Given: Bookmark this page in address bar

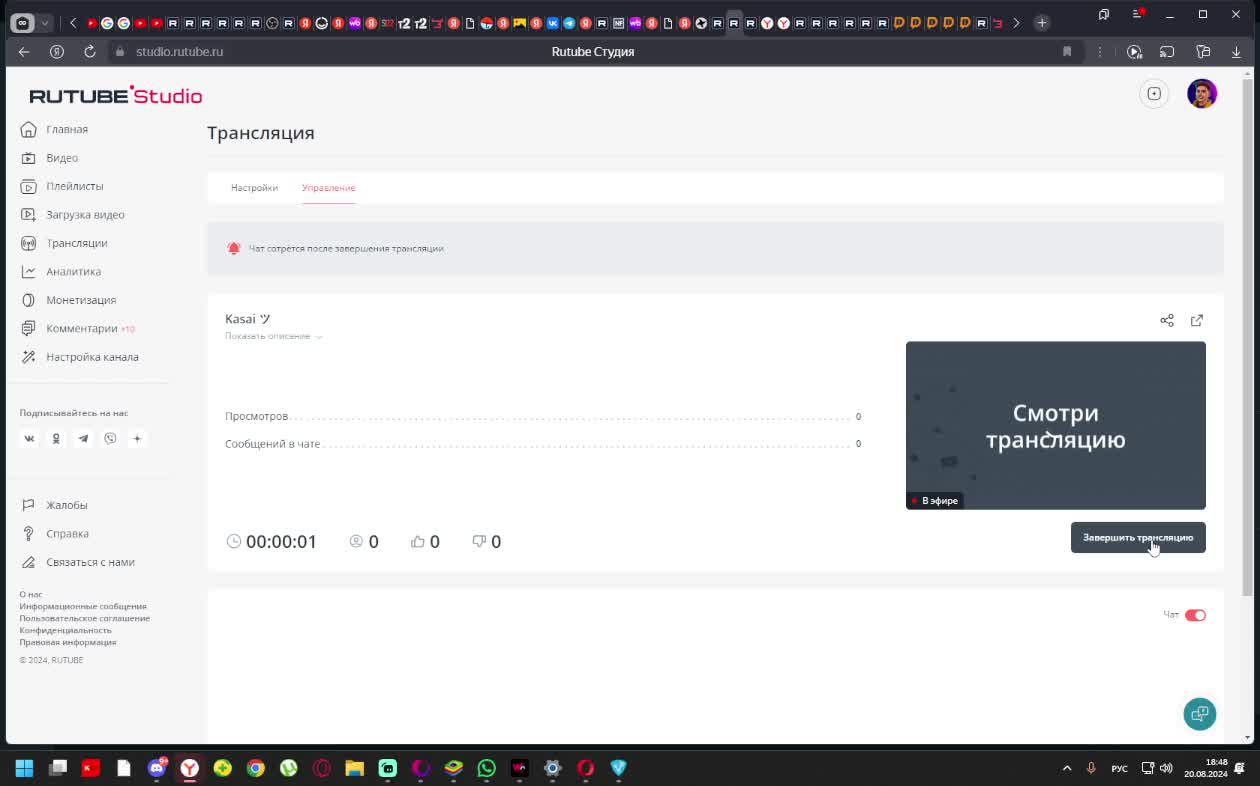Looking at the screenshot, I should pos(1067,51).
